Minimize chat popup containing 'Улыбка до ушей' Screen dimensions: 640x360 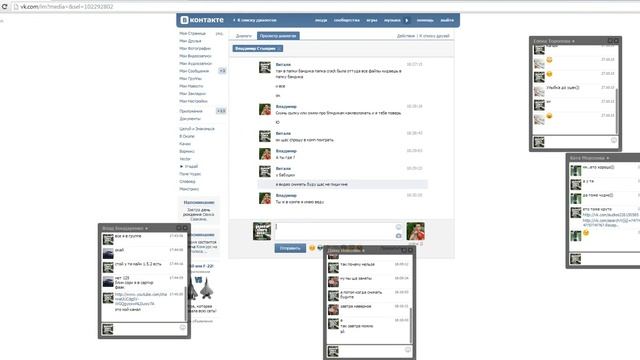610,41
